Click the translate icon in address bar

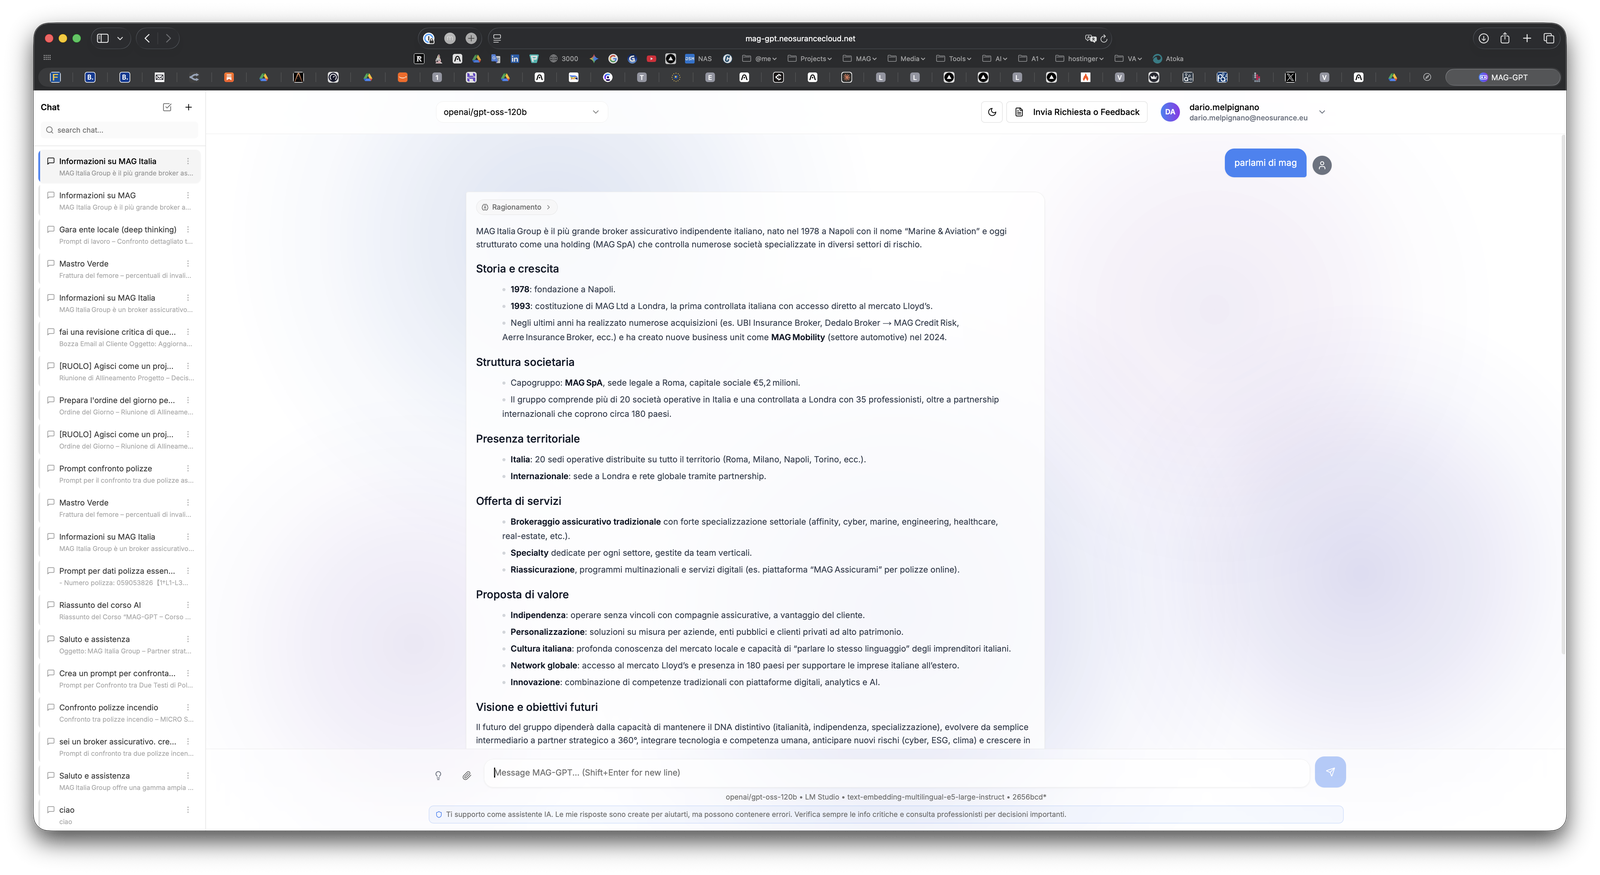pyautogui.click(x=1091, y=39)
